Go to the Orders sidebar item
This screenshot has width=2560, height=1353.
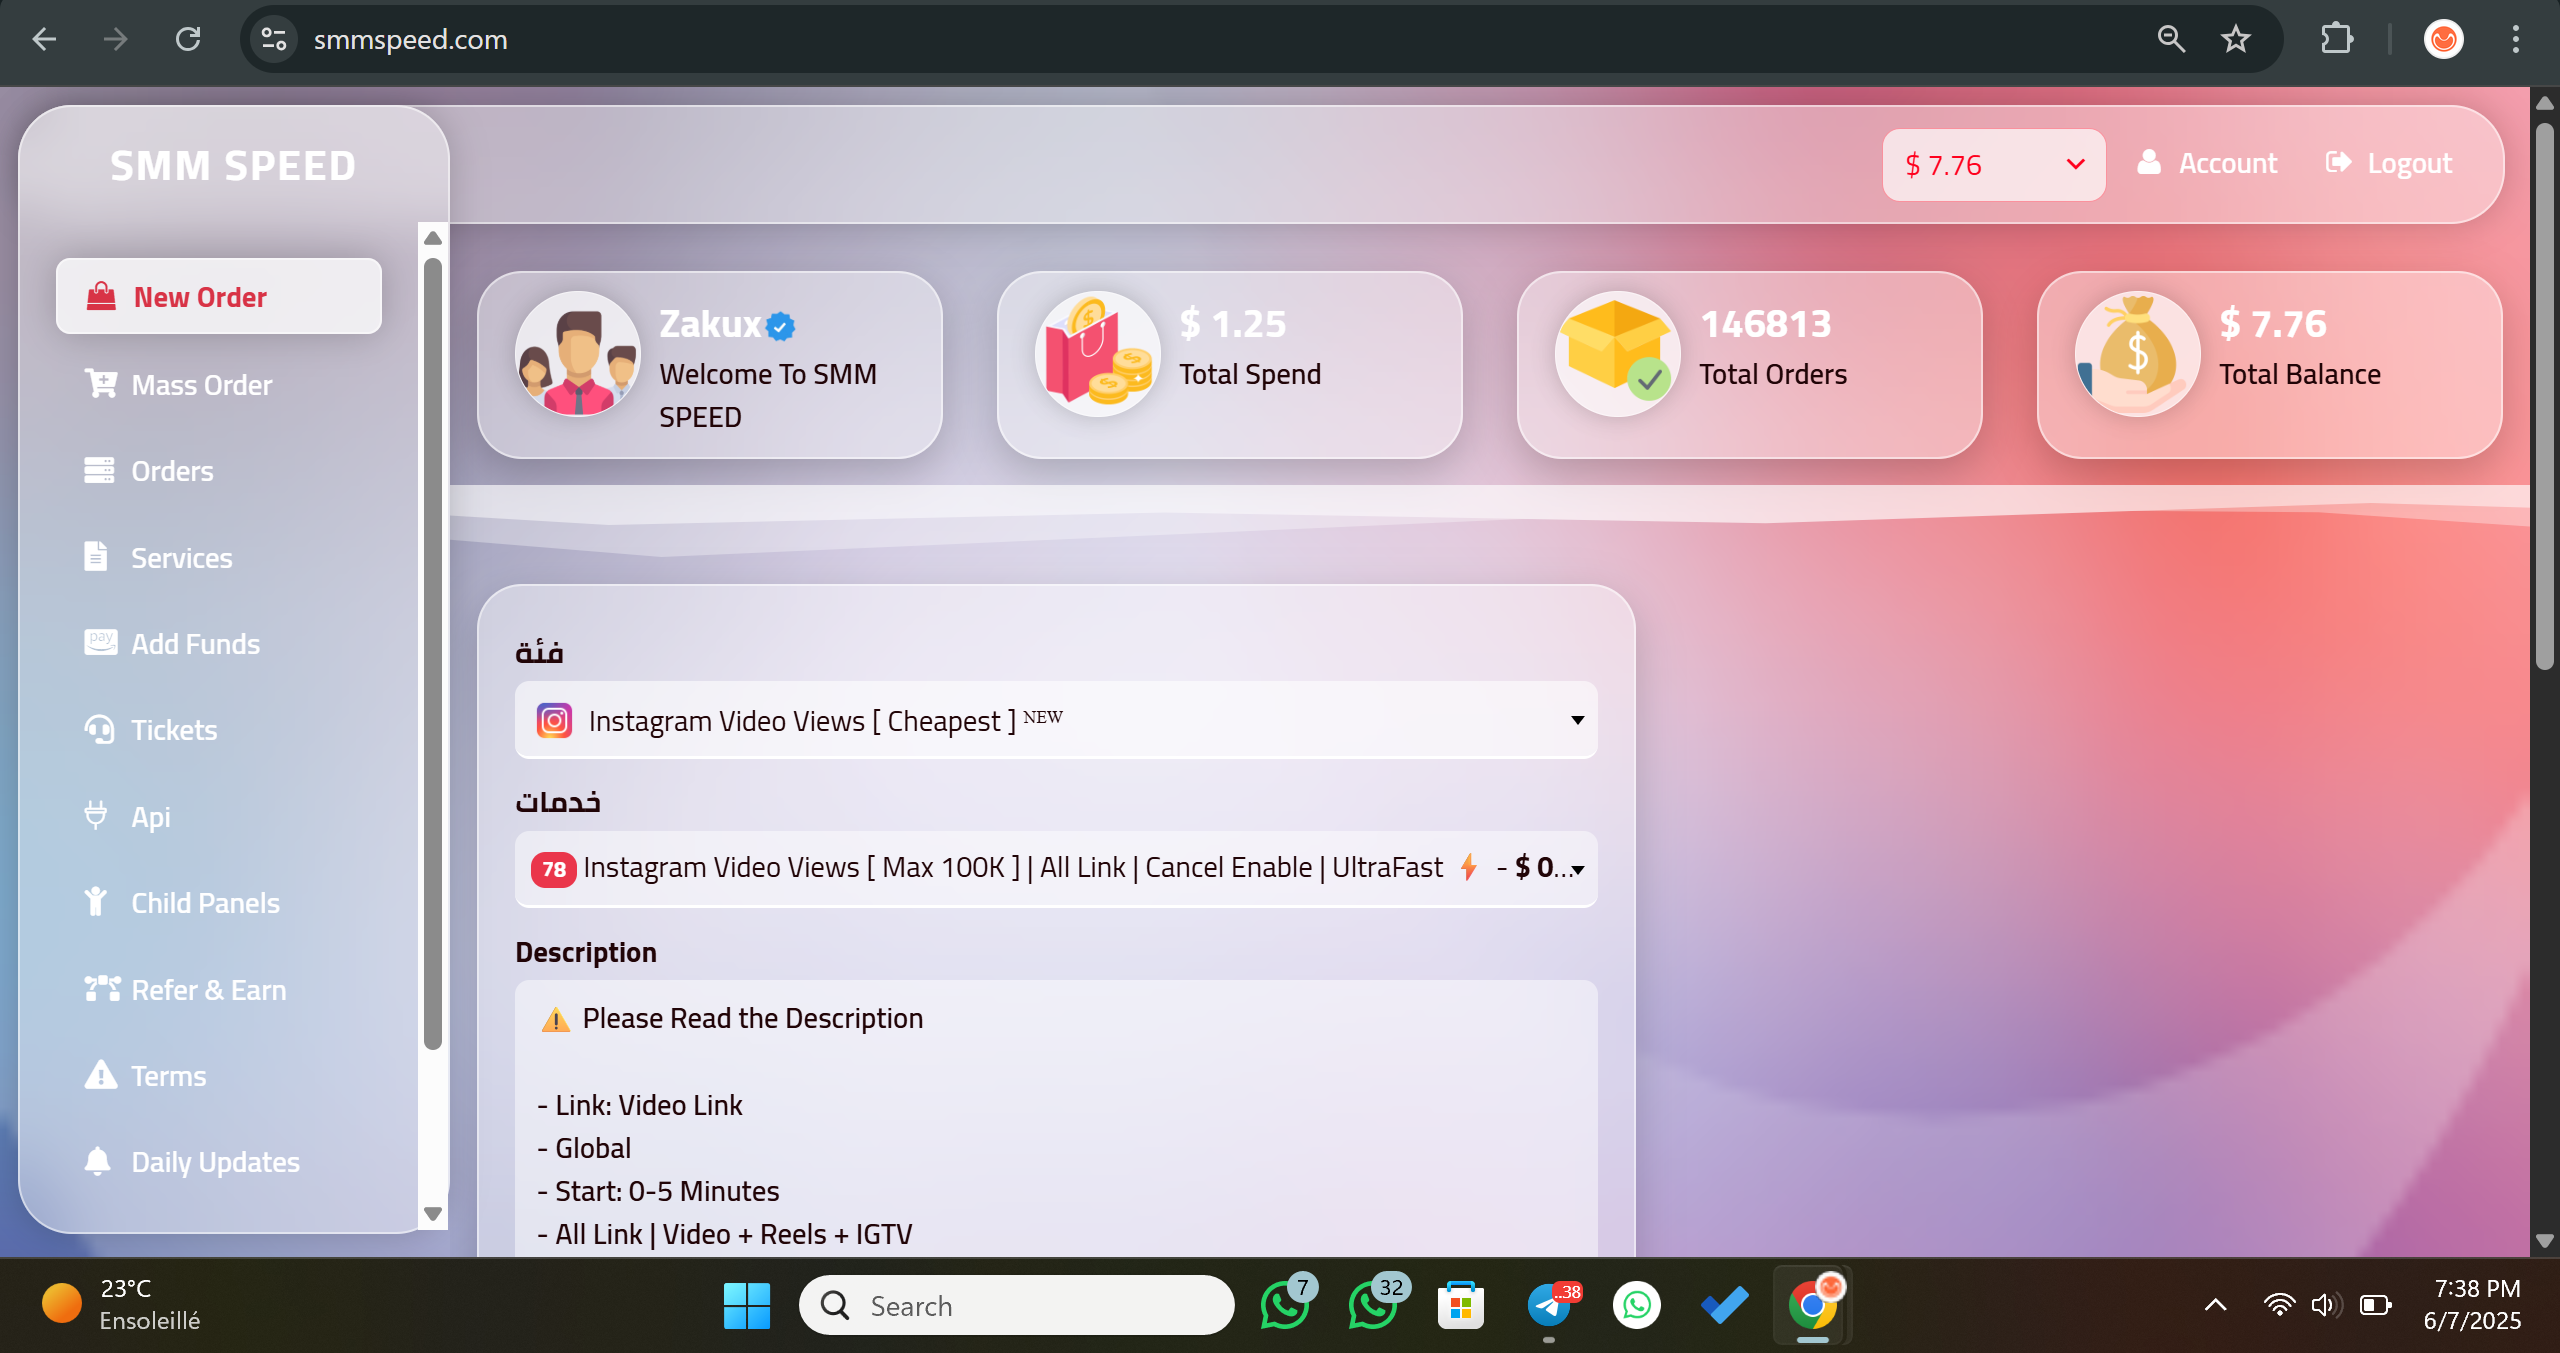(172, 471)
